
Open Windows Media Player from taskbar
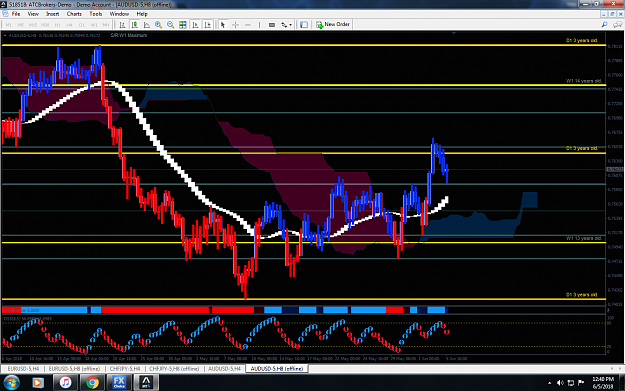click(x=38, y=383)
